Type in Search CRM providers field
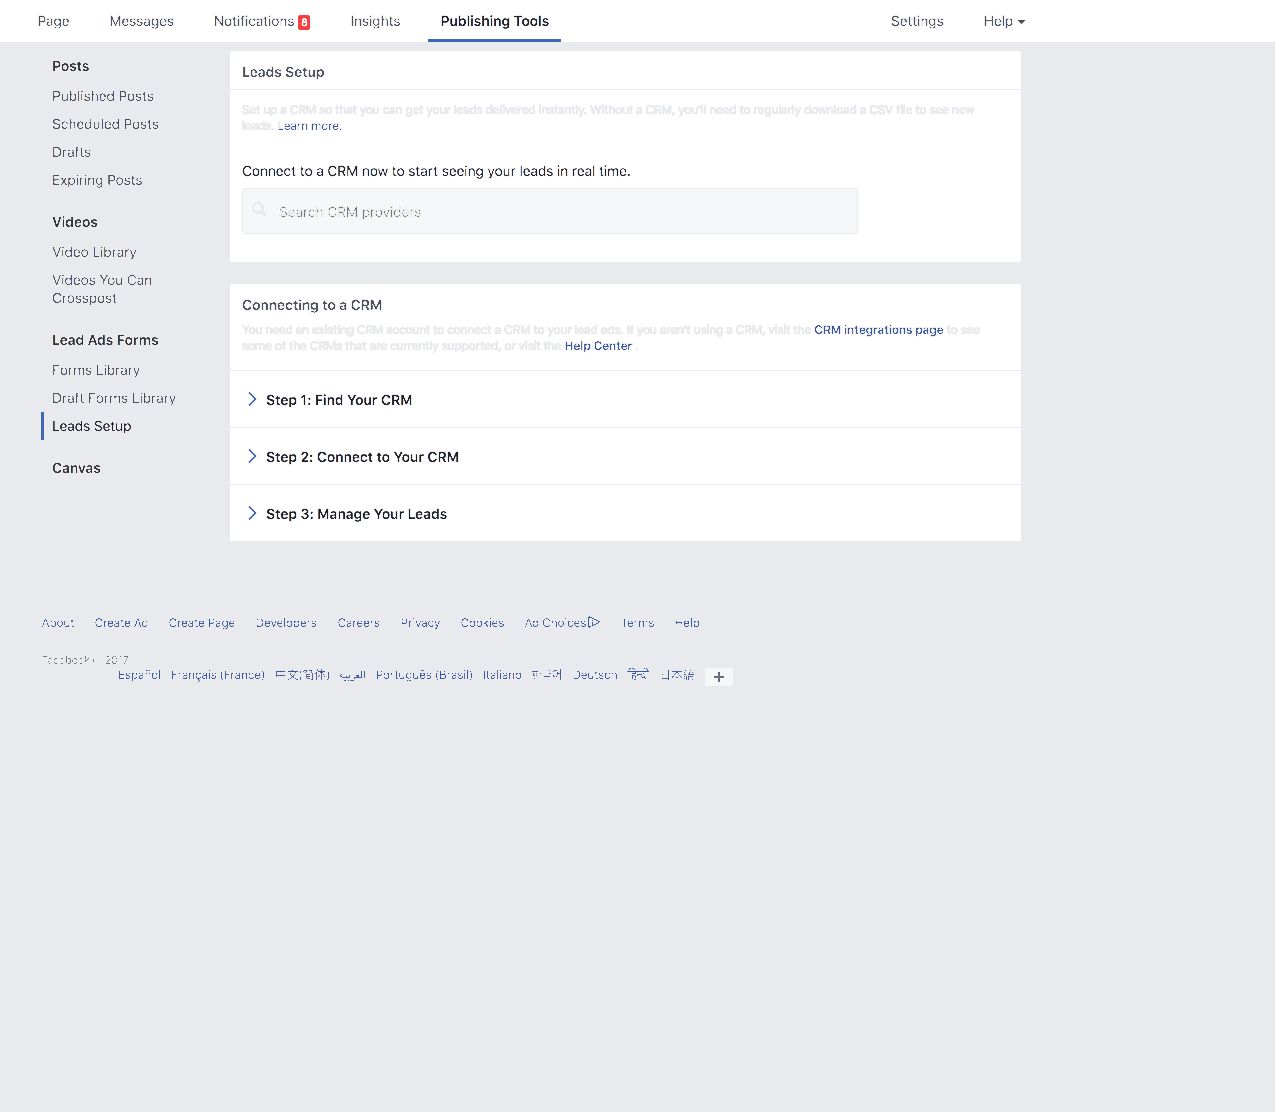This screenshot has height=1112, width=1275. pyautogui.click(x=560, y=212)
